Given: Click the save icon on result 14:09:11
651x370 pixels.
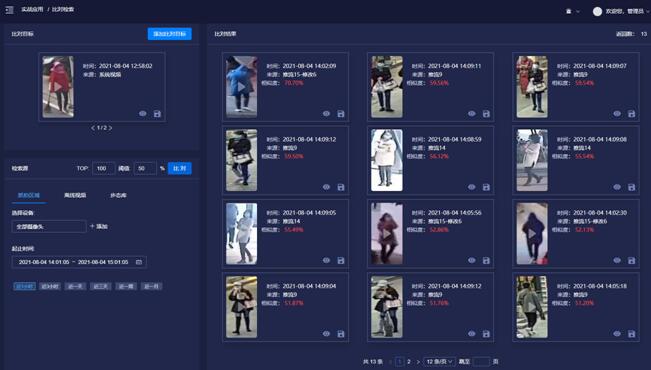Looking at the screenshot, I should pos(486,114).
